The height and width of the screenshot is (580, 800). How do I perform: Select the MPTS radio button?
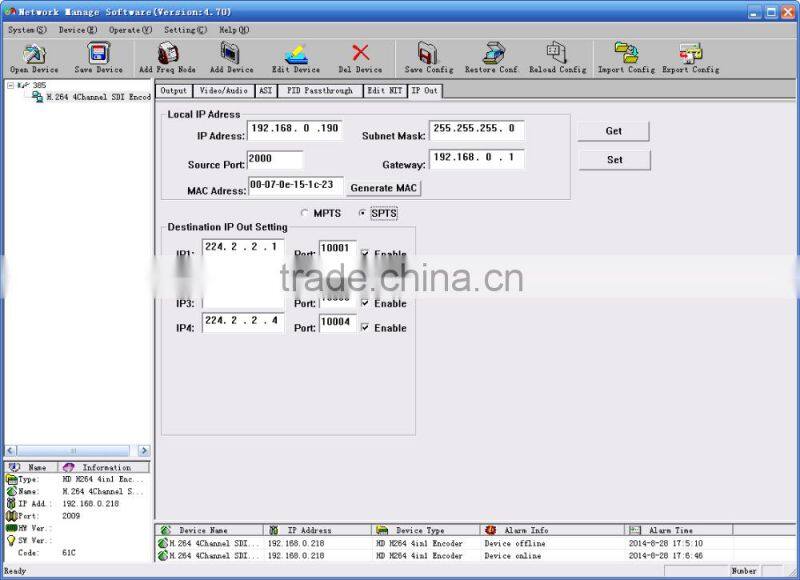click(306, 212)
